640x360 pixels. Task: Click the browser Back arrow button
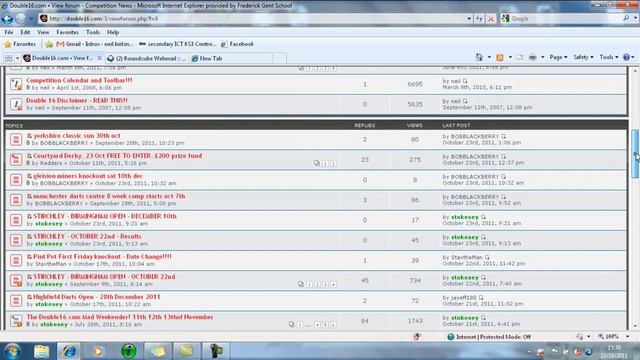tap(7, 18)
